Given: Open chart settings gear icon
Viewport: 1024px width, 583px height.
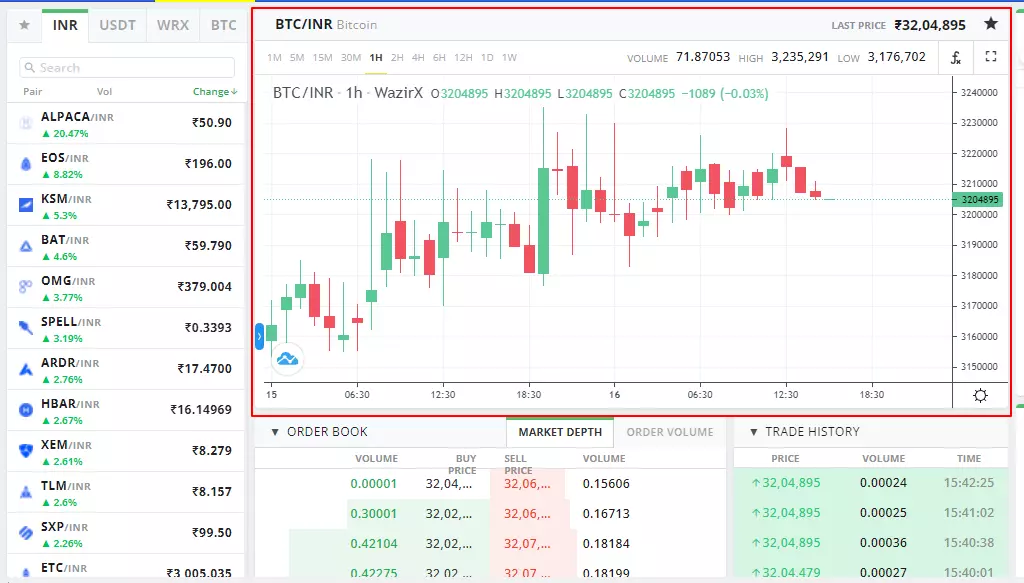Looking at the screenshot, I should click(980, 395).
